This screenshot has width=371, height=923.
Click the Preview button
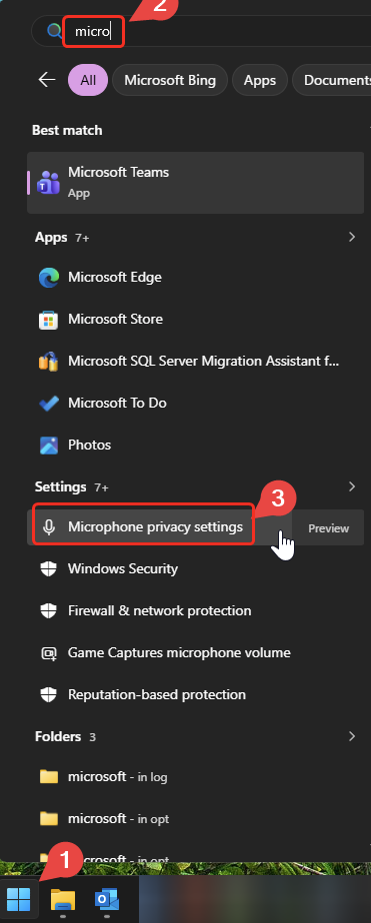pyautogui.click(x=329, y=529)
